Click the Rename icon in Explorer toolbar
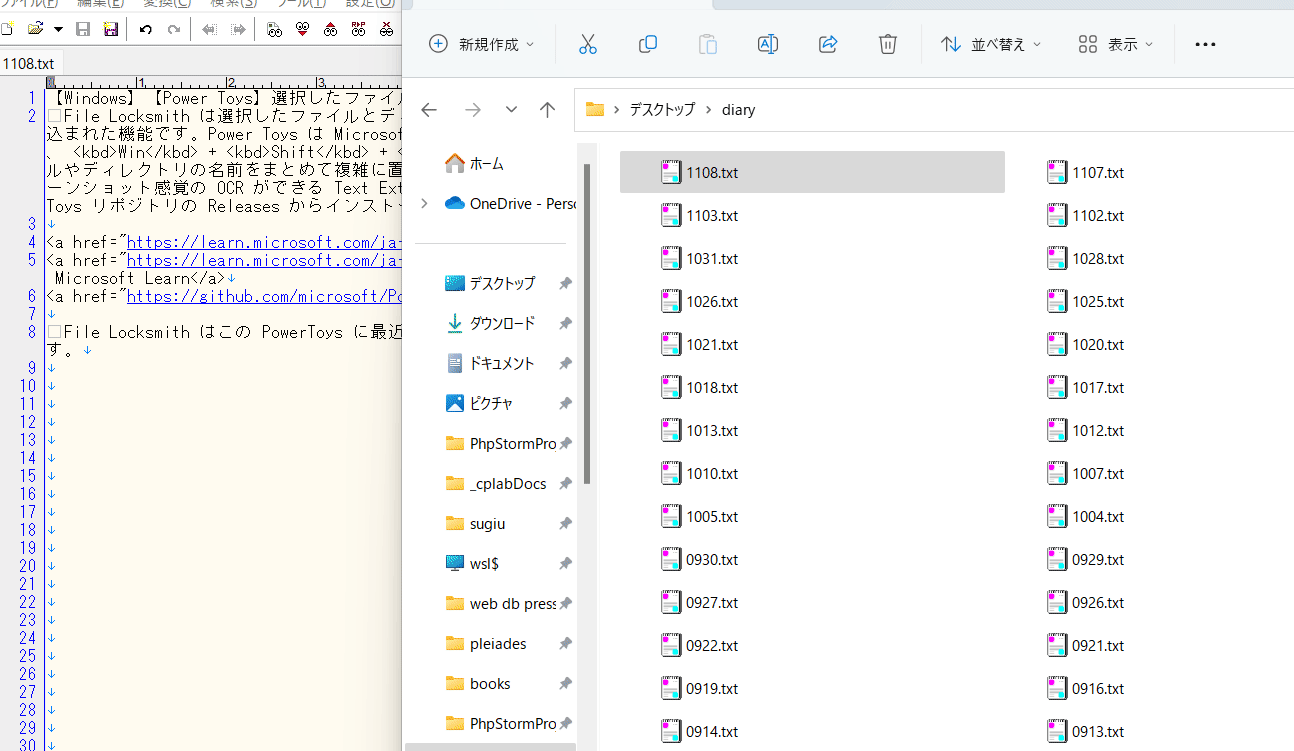Image resolution: width=1294 pixels, height=751 pixels. point(767,44)
